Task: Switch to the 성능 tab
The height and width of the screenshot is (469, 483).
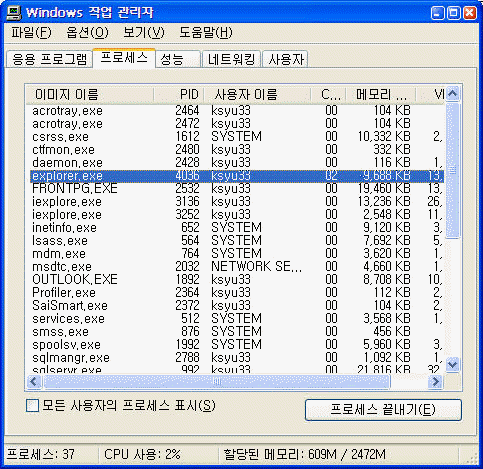Action: (x=178, y=59)
